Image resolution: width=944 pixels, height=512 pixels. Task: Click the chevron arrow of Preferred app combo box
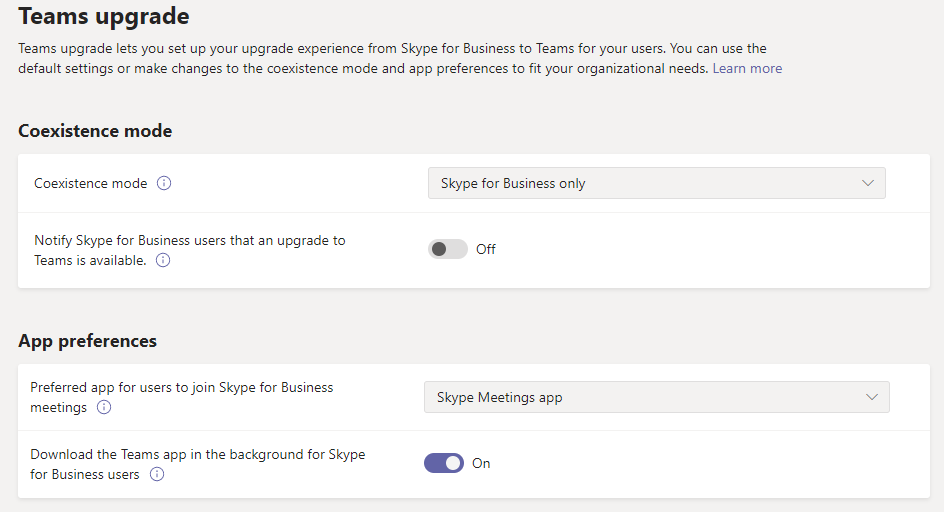tap(872, 397)
